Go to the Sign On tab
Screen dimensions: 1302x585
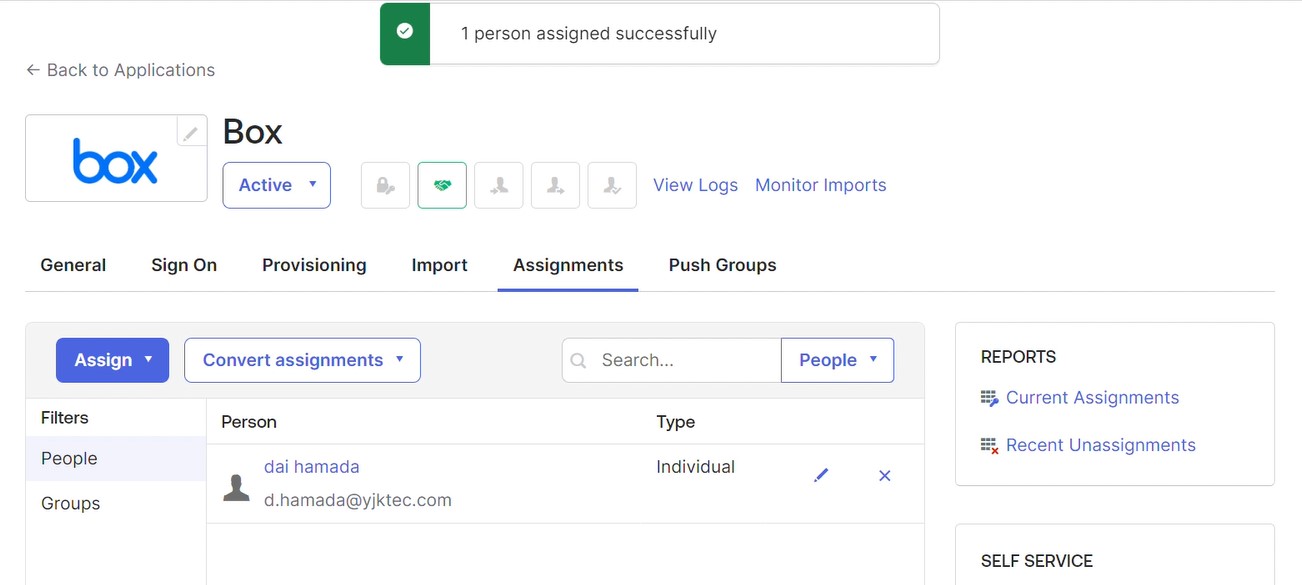click(184, 265)
